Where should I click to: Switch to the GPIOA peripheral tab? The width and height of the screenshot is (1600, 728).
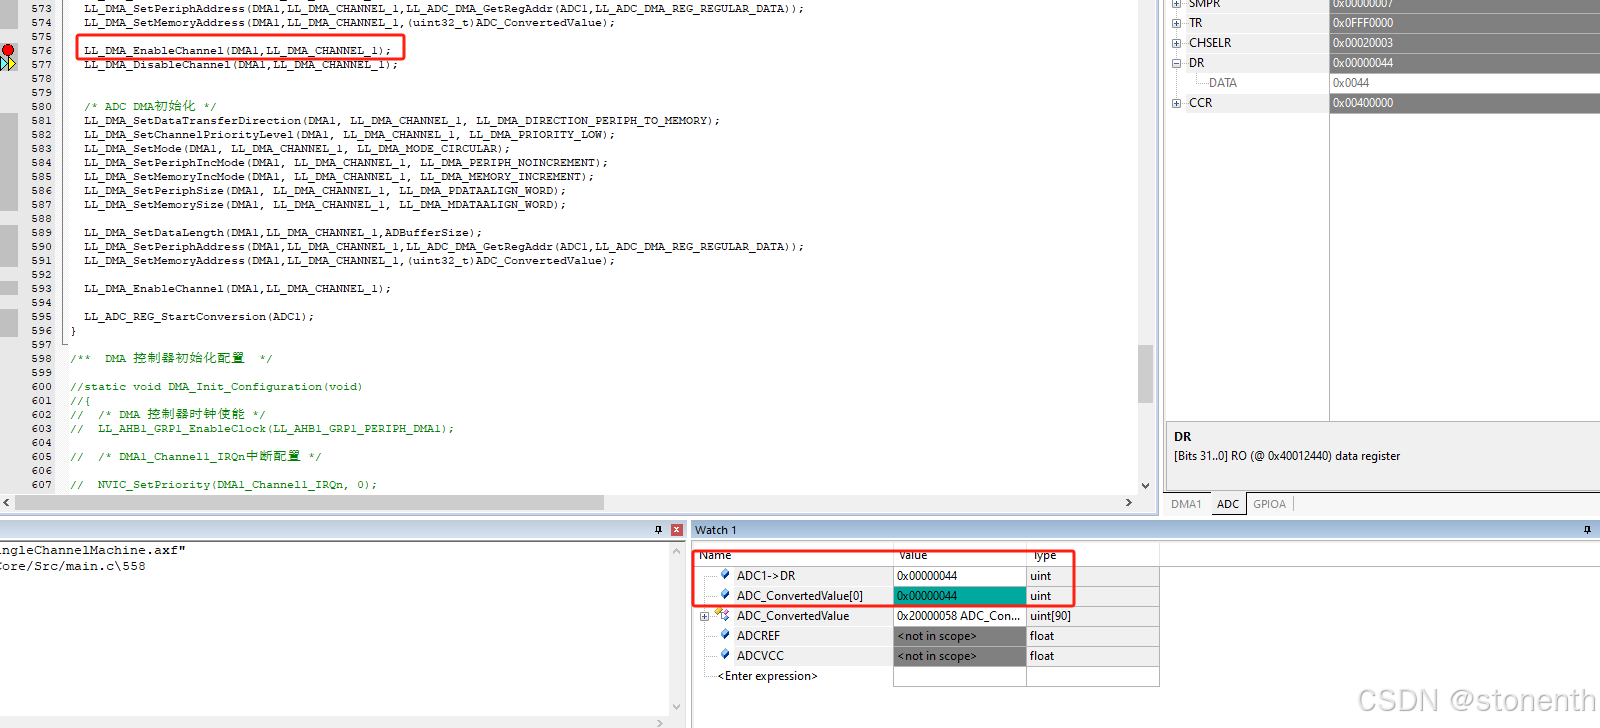(x=1270, y=504)
